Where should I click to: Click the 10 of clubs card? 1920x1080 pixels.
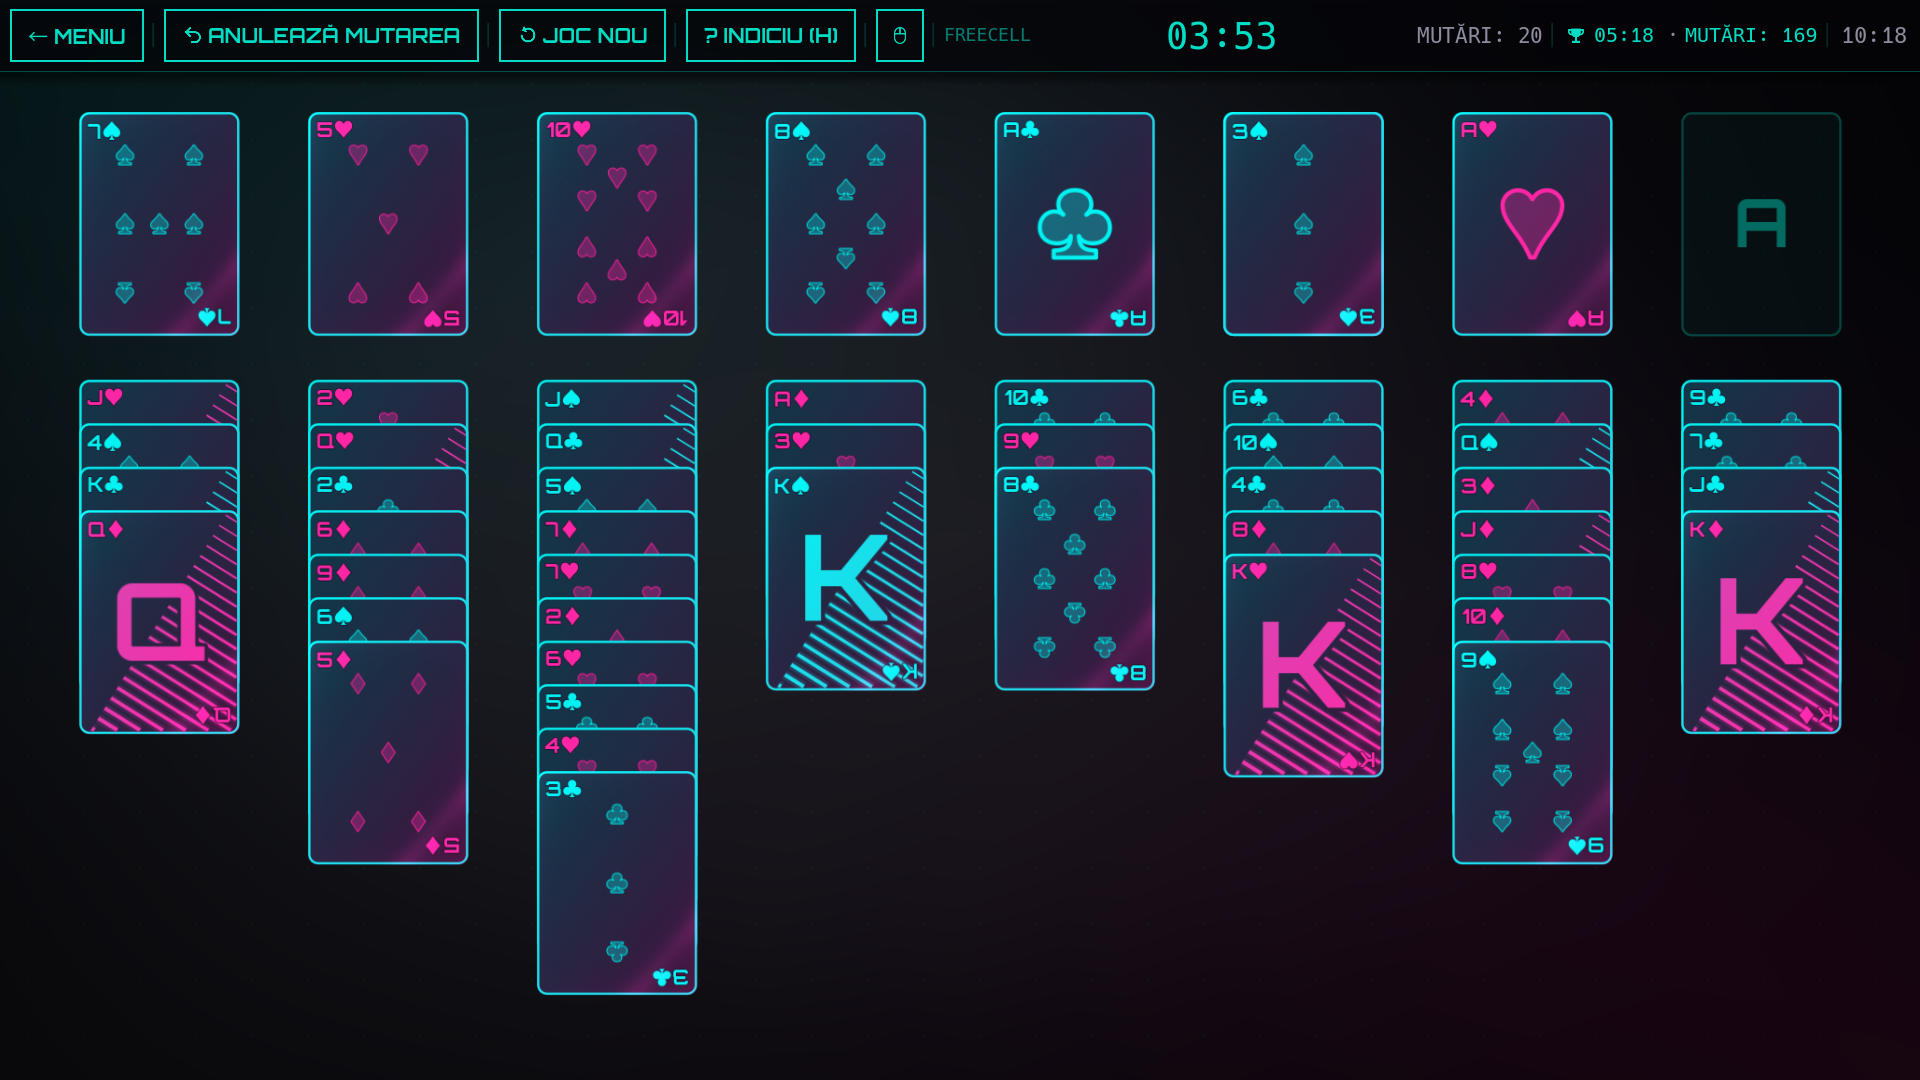[1075, 402]
